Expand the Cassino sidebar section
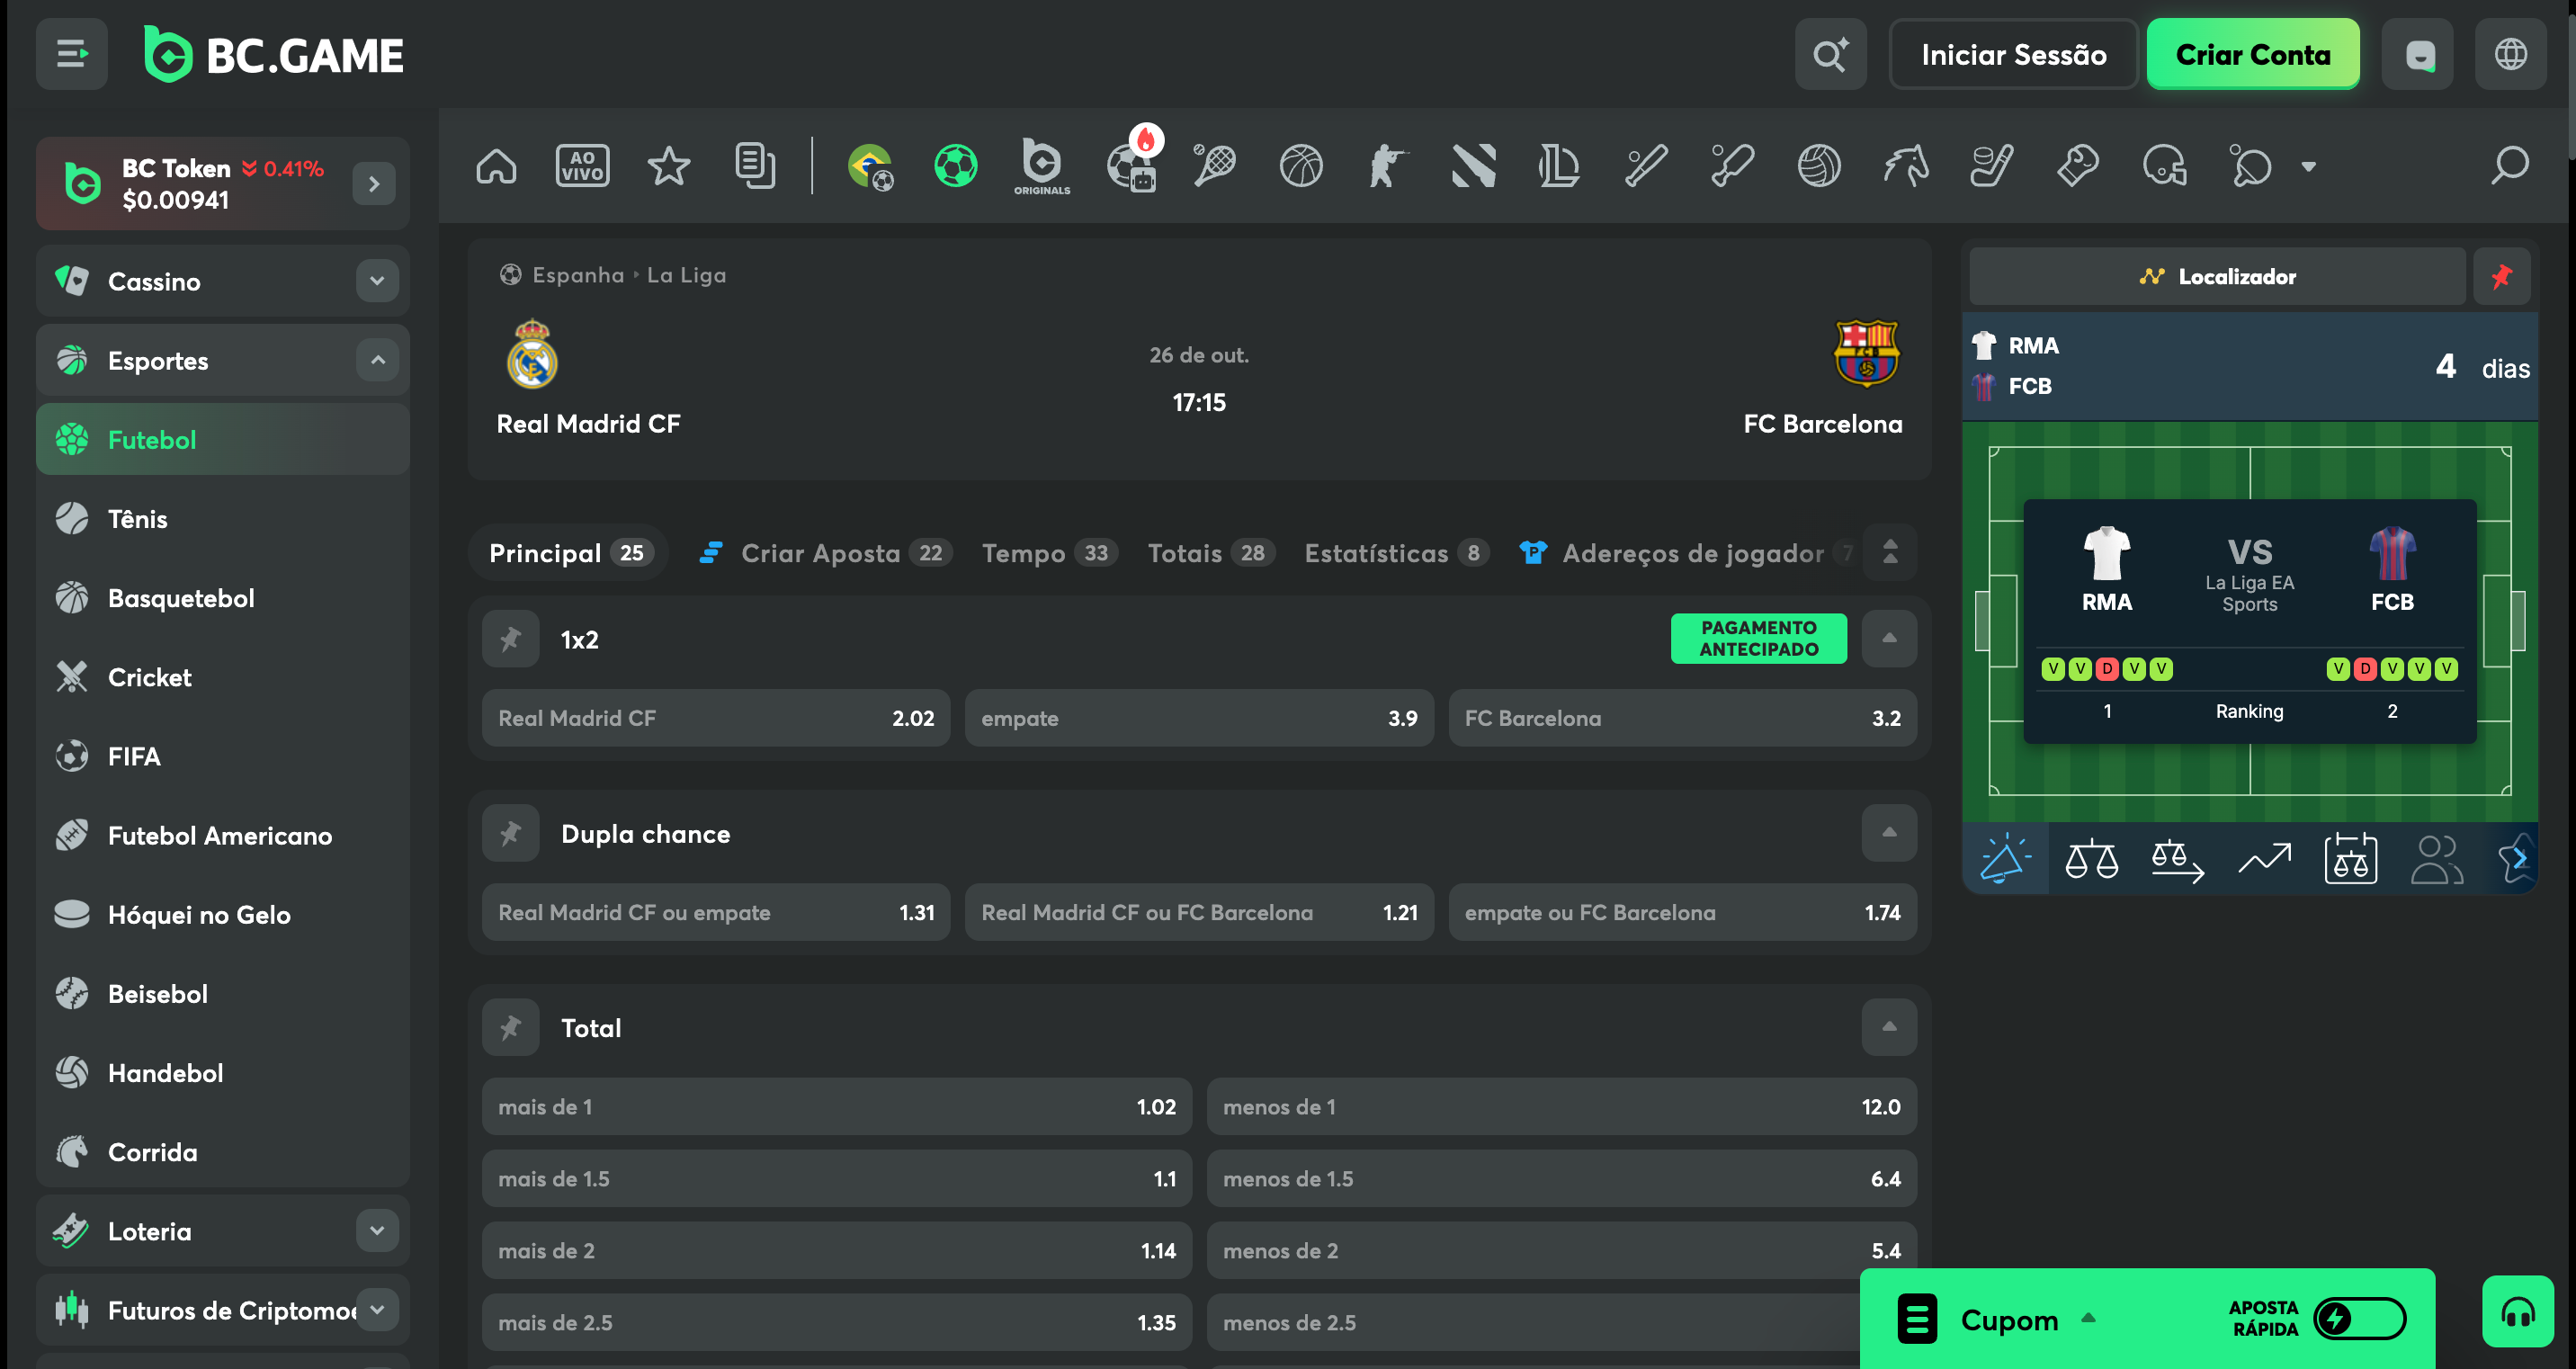2576x1369 pixels. tap(377, 281)
